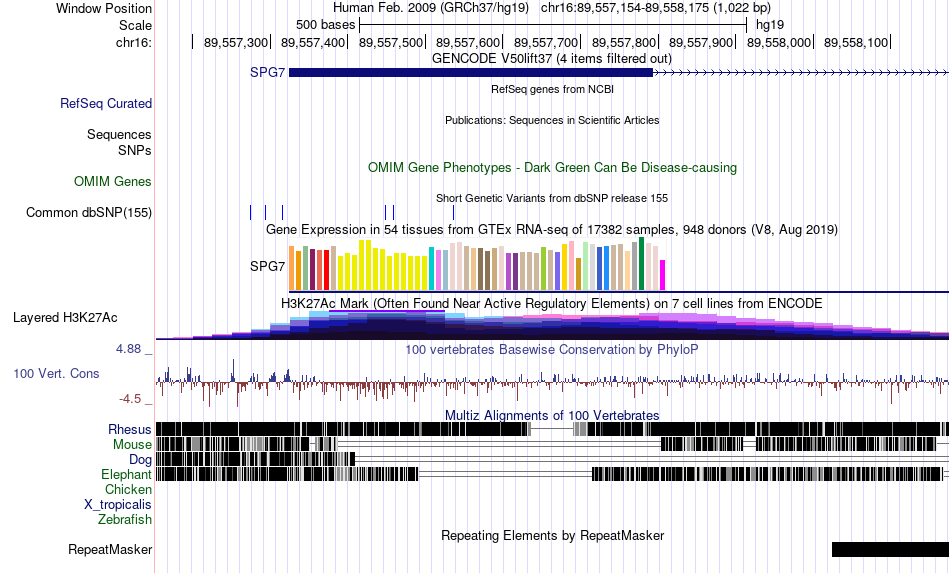Open the 100 Vert. Cons track label
950x573 pixels.
(56, 374)
